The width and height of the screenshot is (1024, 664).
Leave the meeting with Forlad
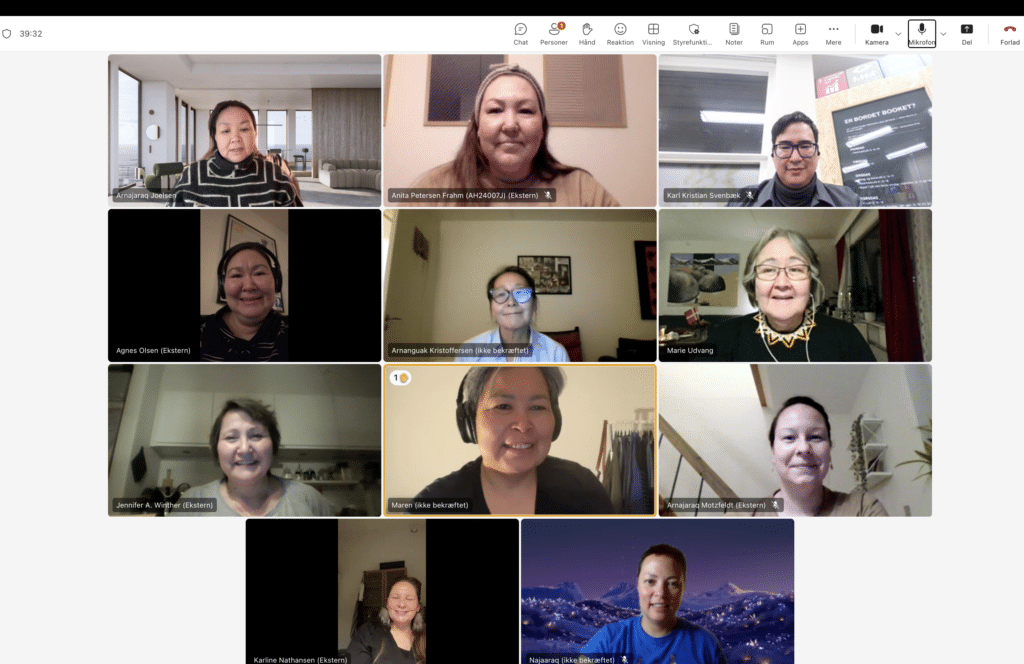(1010, 33)
